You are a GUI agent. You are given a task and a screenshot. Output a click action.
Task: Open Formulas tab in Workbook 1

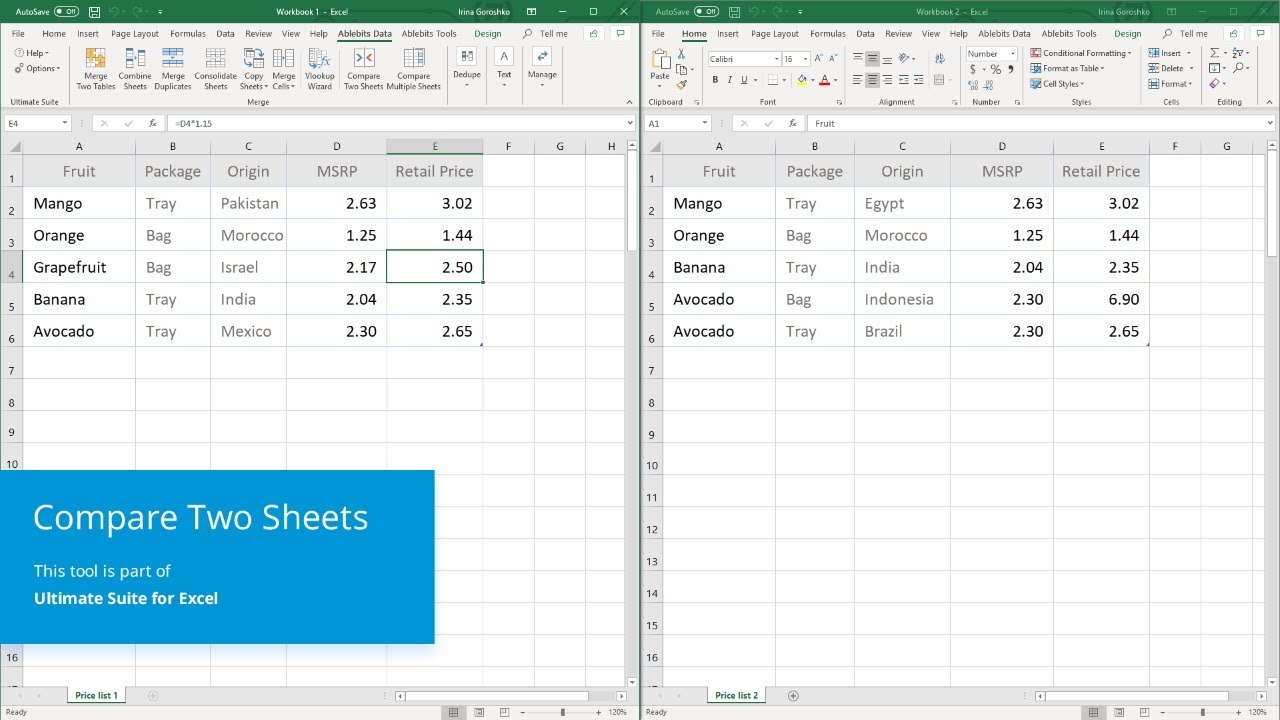point(188,33)
